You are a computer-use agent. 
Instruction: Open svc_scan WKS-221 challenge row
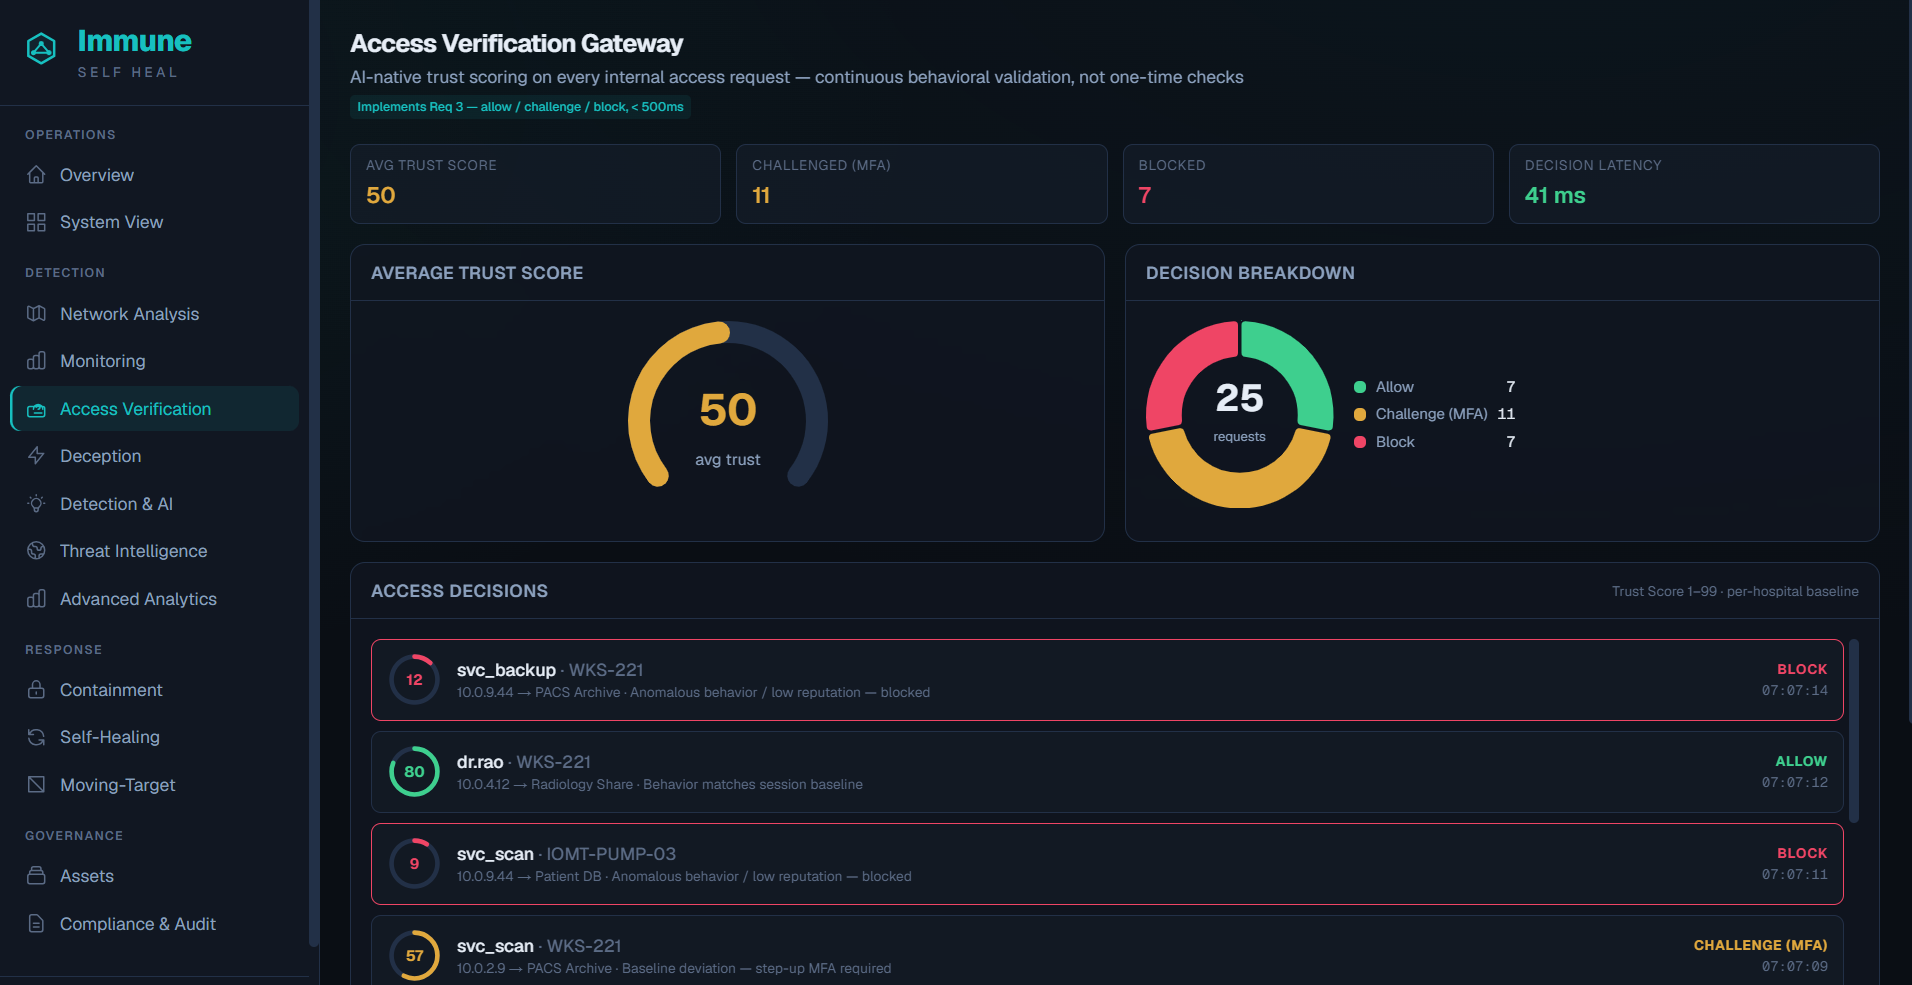[1107, 951]
